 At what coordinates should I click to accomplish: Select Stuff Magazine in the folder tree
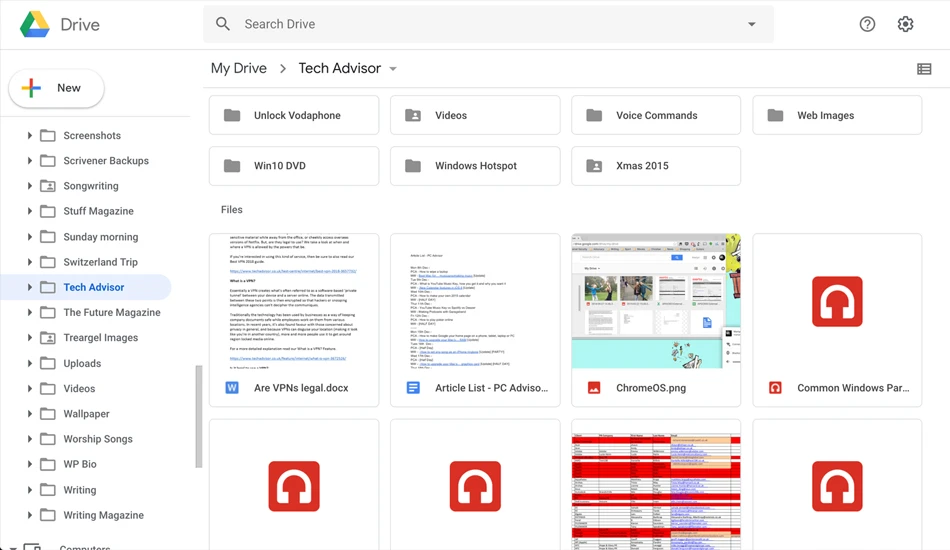click(98, 211)
